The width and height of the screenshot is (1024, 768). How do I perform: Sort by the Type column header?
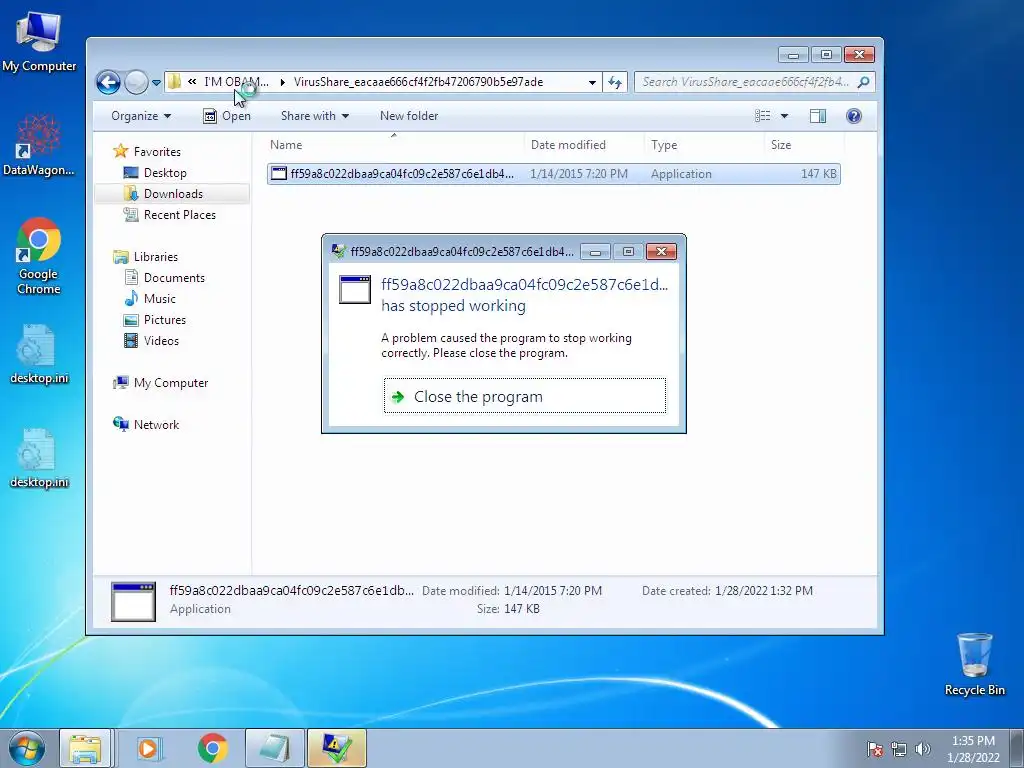[703, 145]
